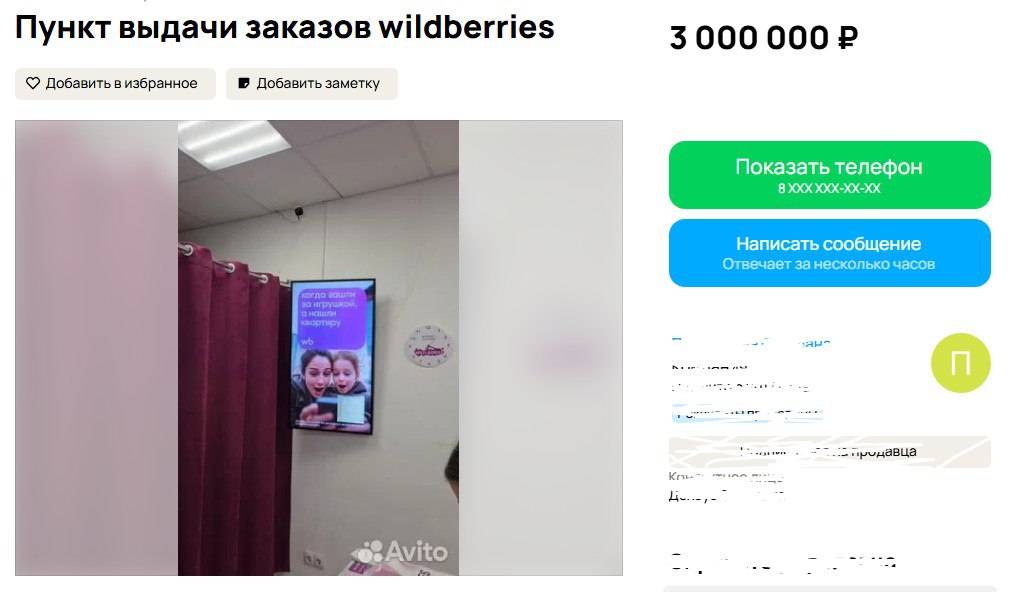The height and width of the screenshot is (592, 1024).
Task: Open the main listing photo
Action: tap(319, 348)
